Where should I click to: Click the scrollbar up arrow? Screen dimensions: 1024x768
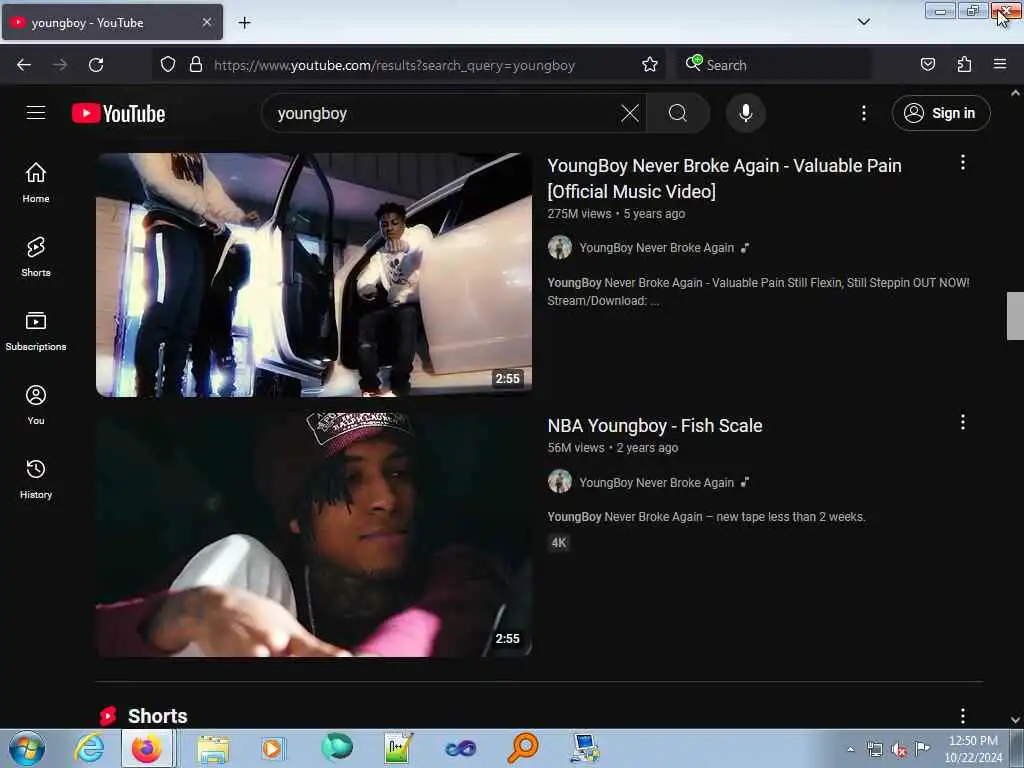1015,93
